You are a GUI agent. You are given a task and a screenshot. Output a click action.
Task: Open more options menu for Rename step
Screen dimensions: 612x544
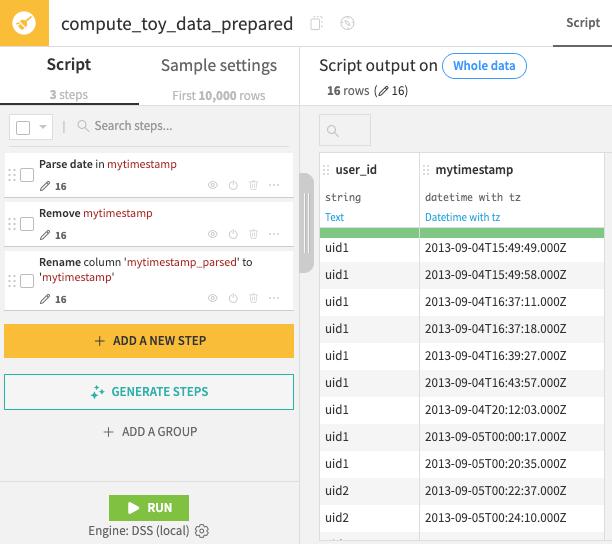click(274, 298)
